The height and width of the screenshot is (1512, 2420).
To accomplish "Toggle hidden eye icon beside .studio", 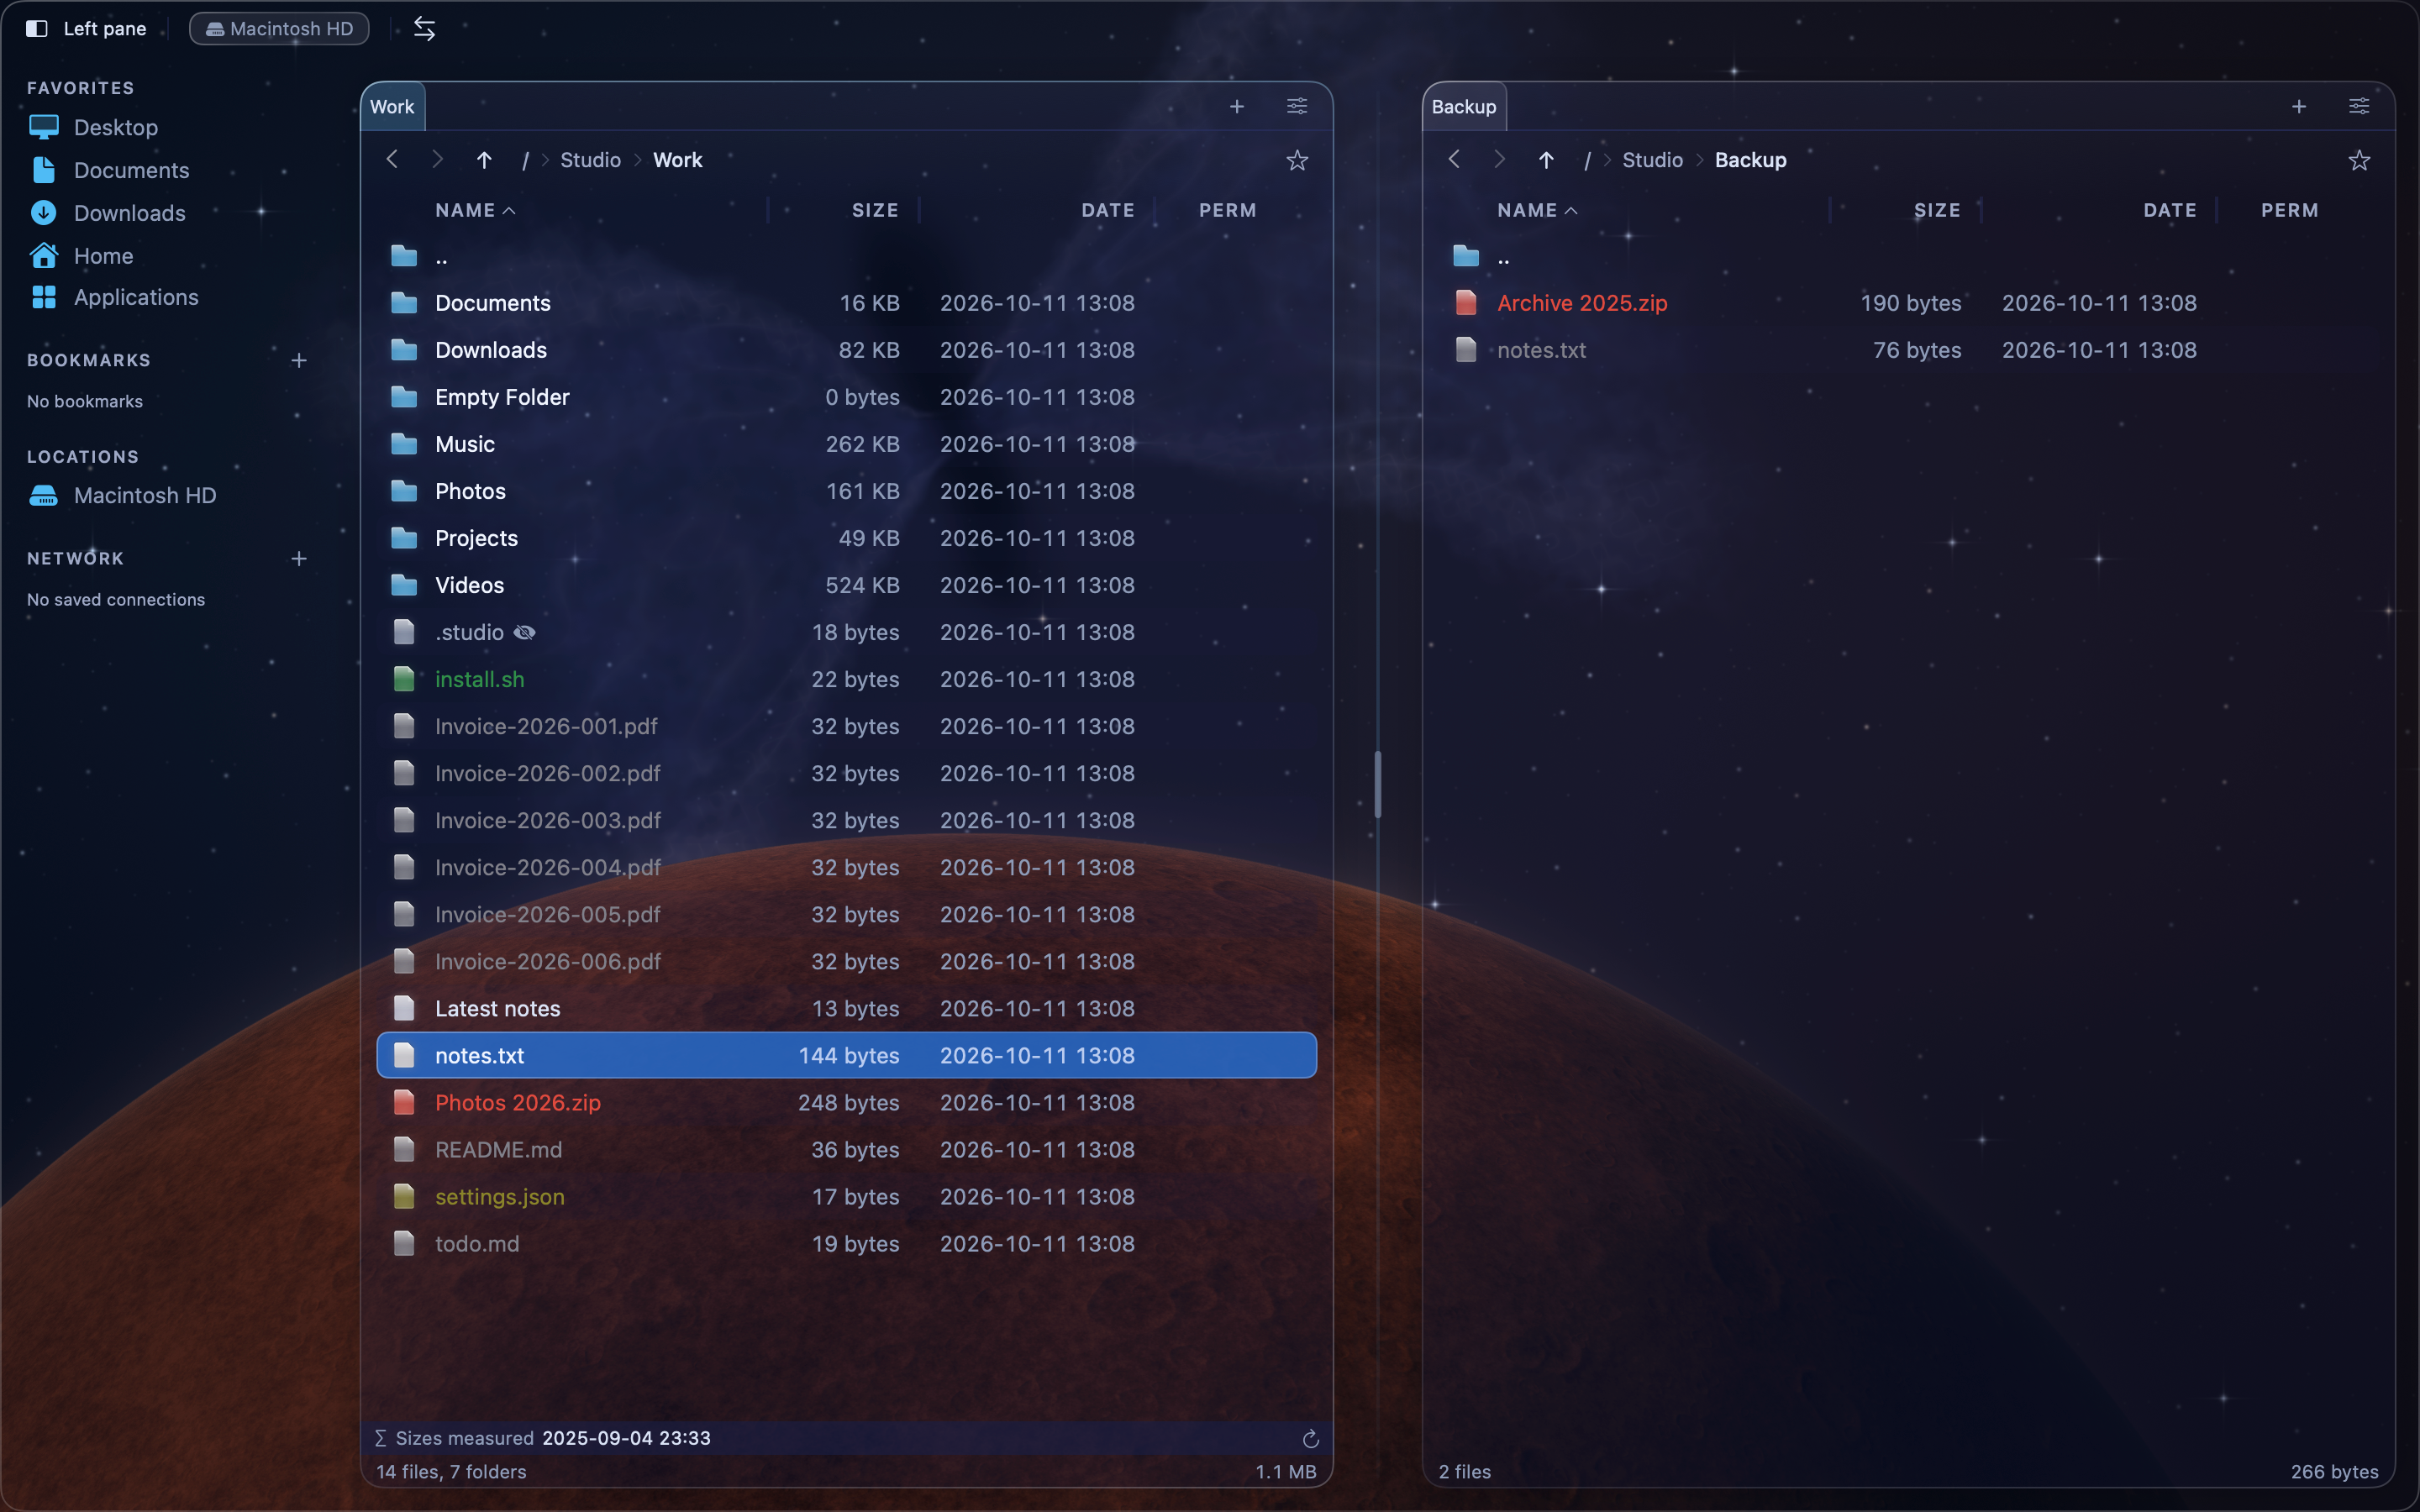I will tap(524, 632).
